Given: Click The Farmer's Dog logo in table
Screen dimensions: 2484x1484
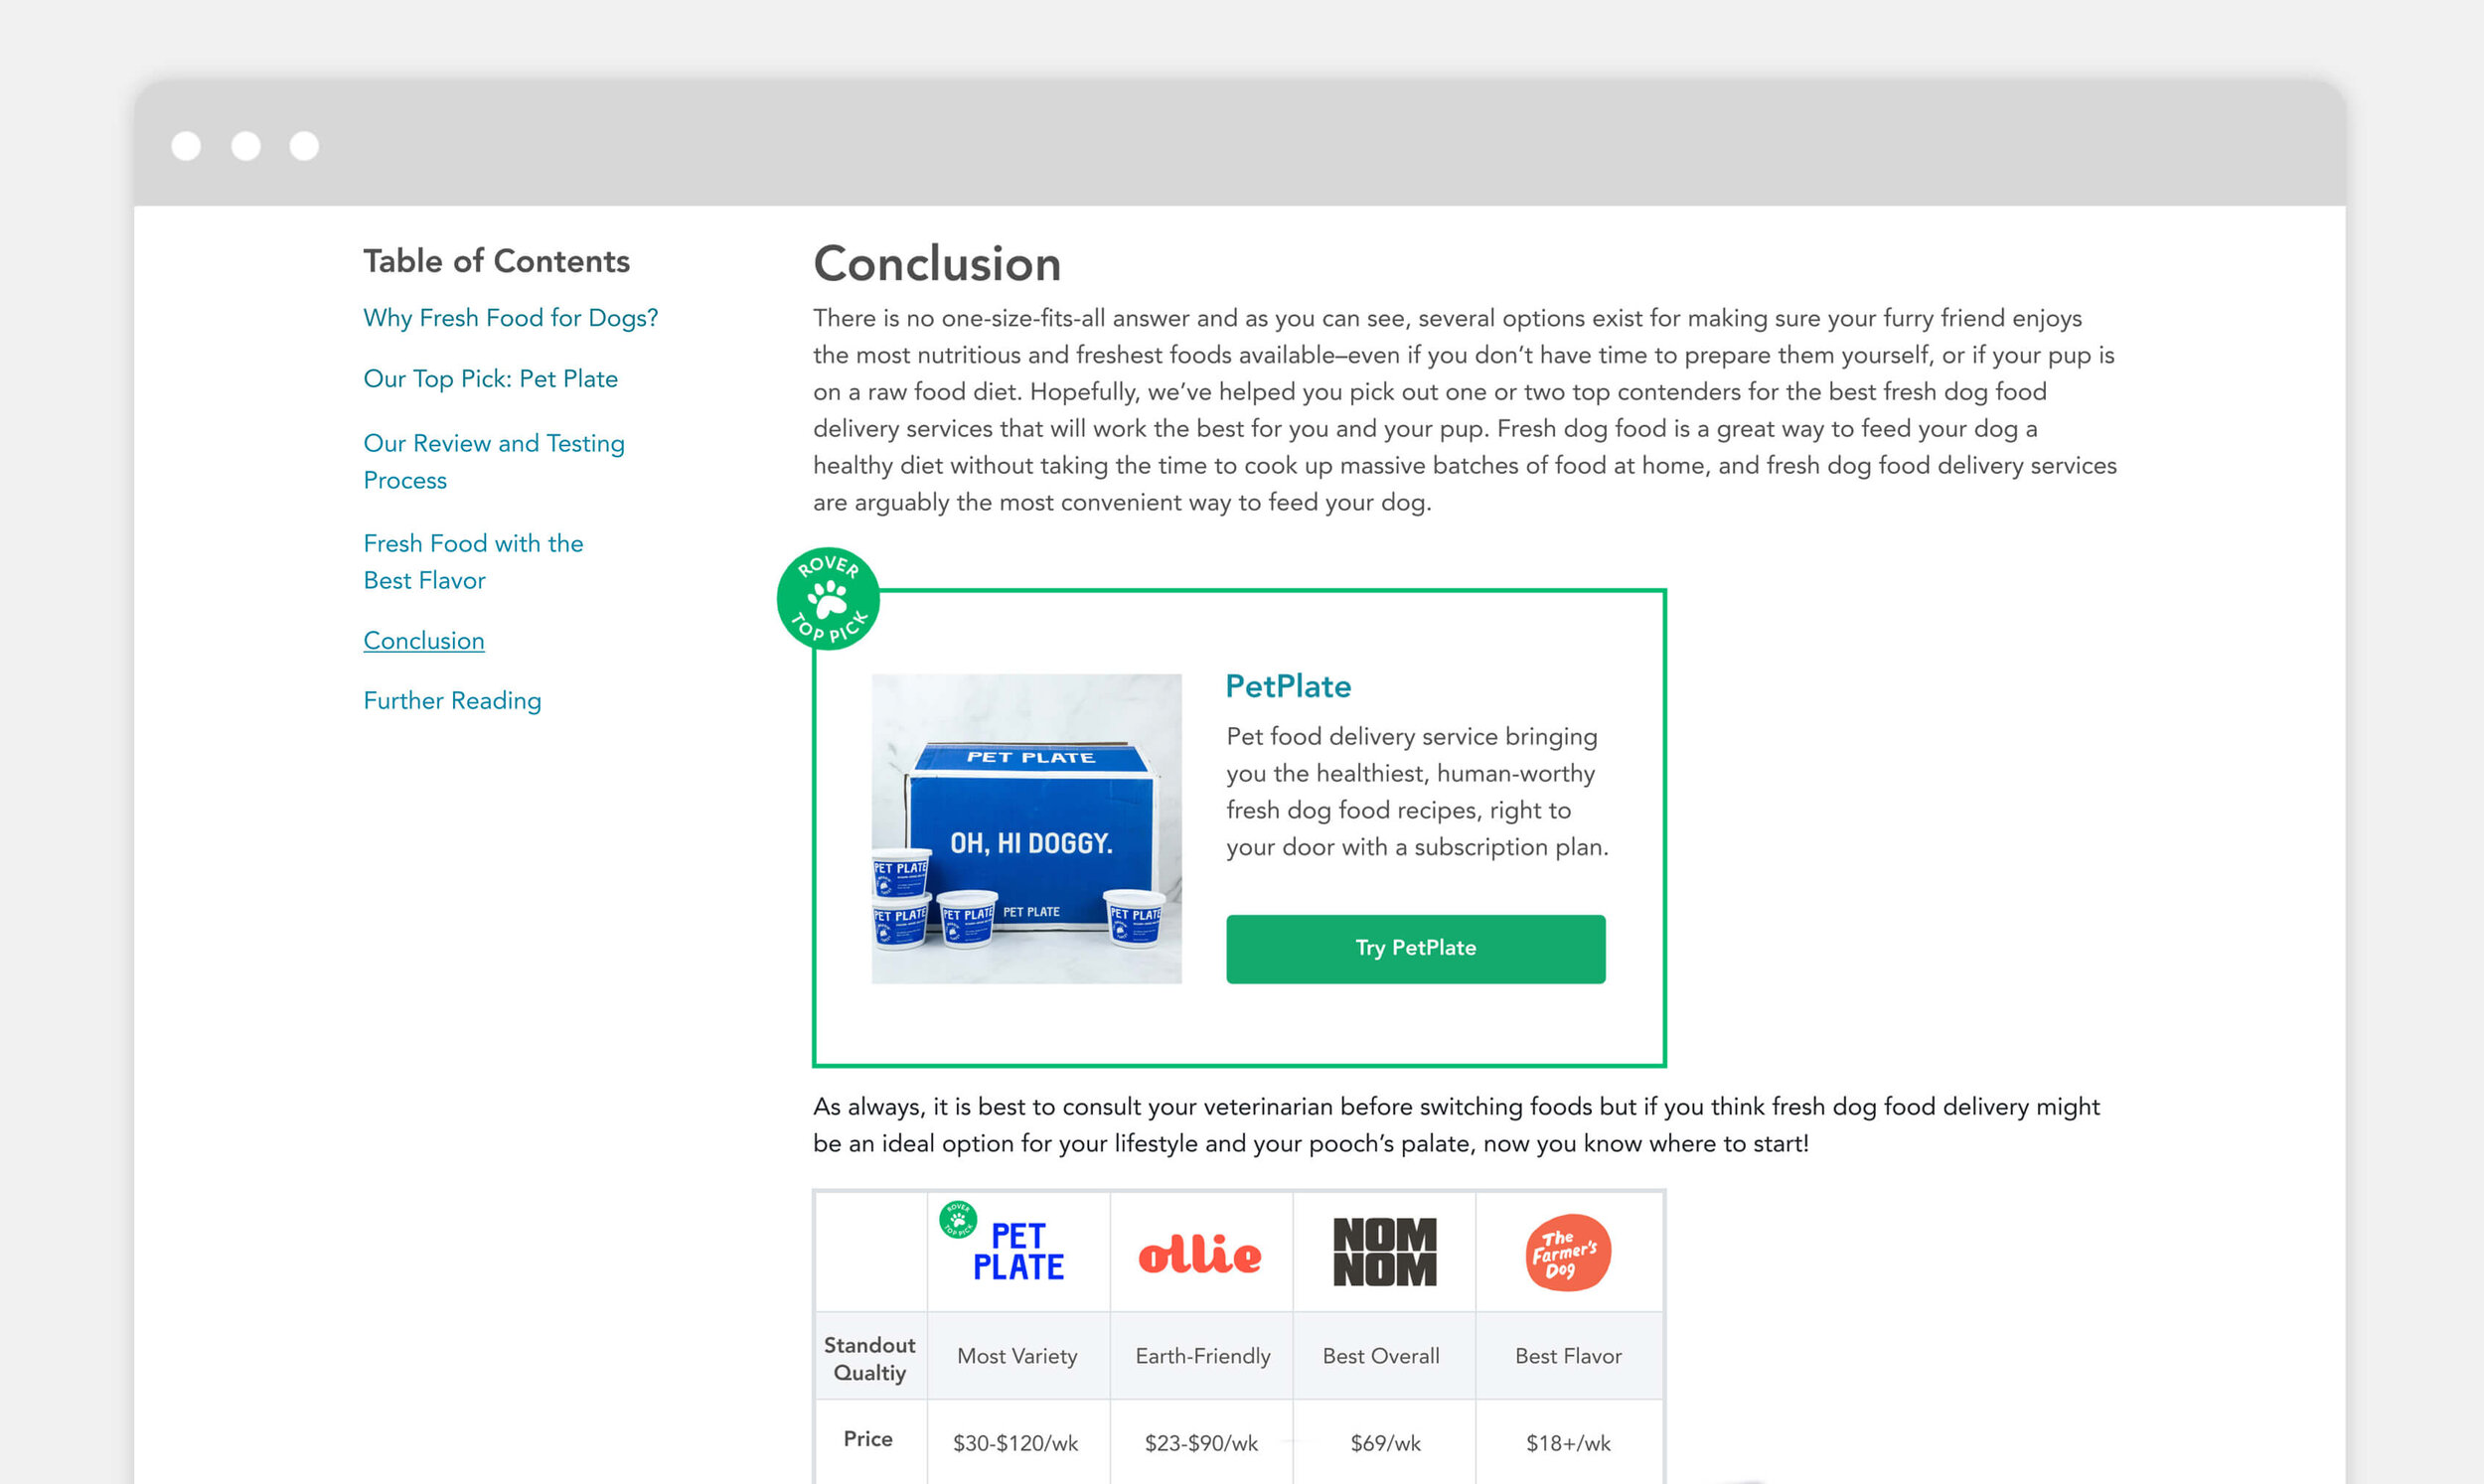Looking at the screenshot, I should pos(1567,1253).
